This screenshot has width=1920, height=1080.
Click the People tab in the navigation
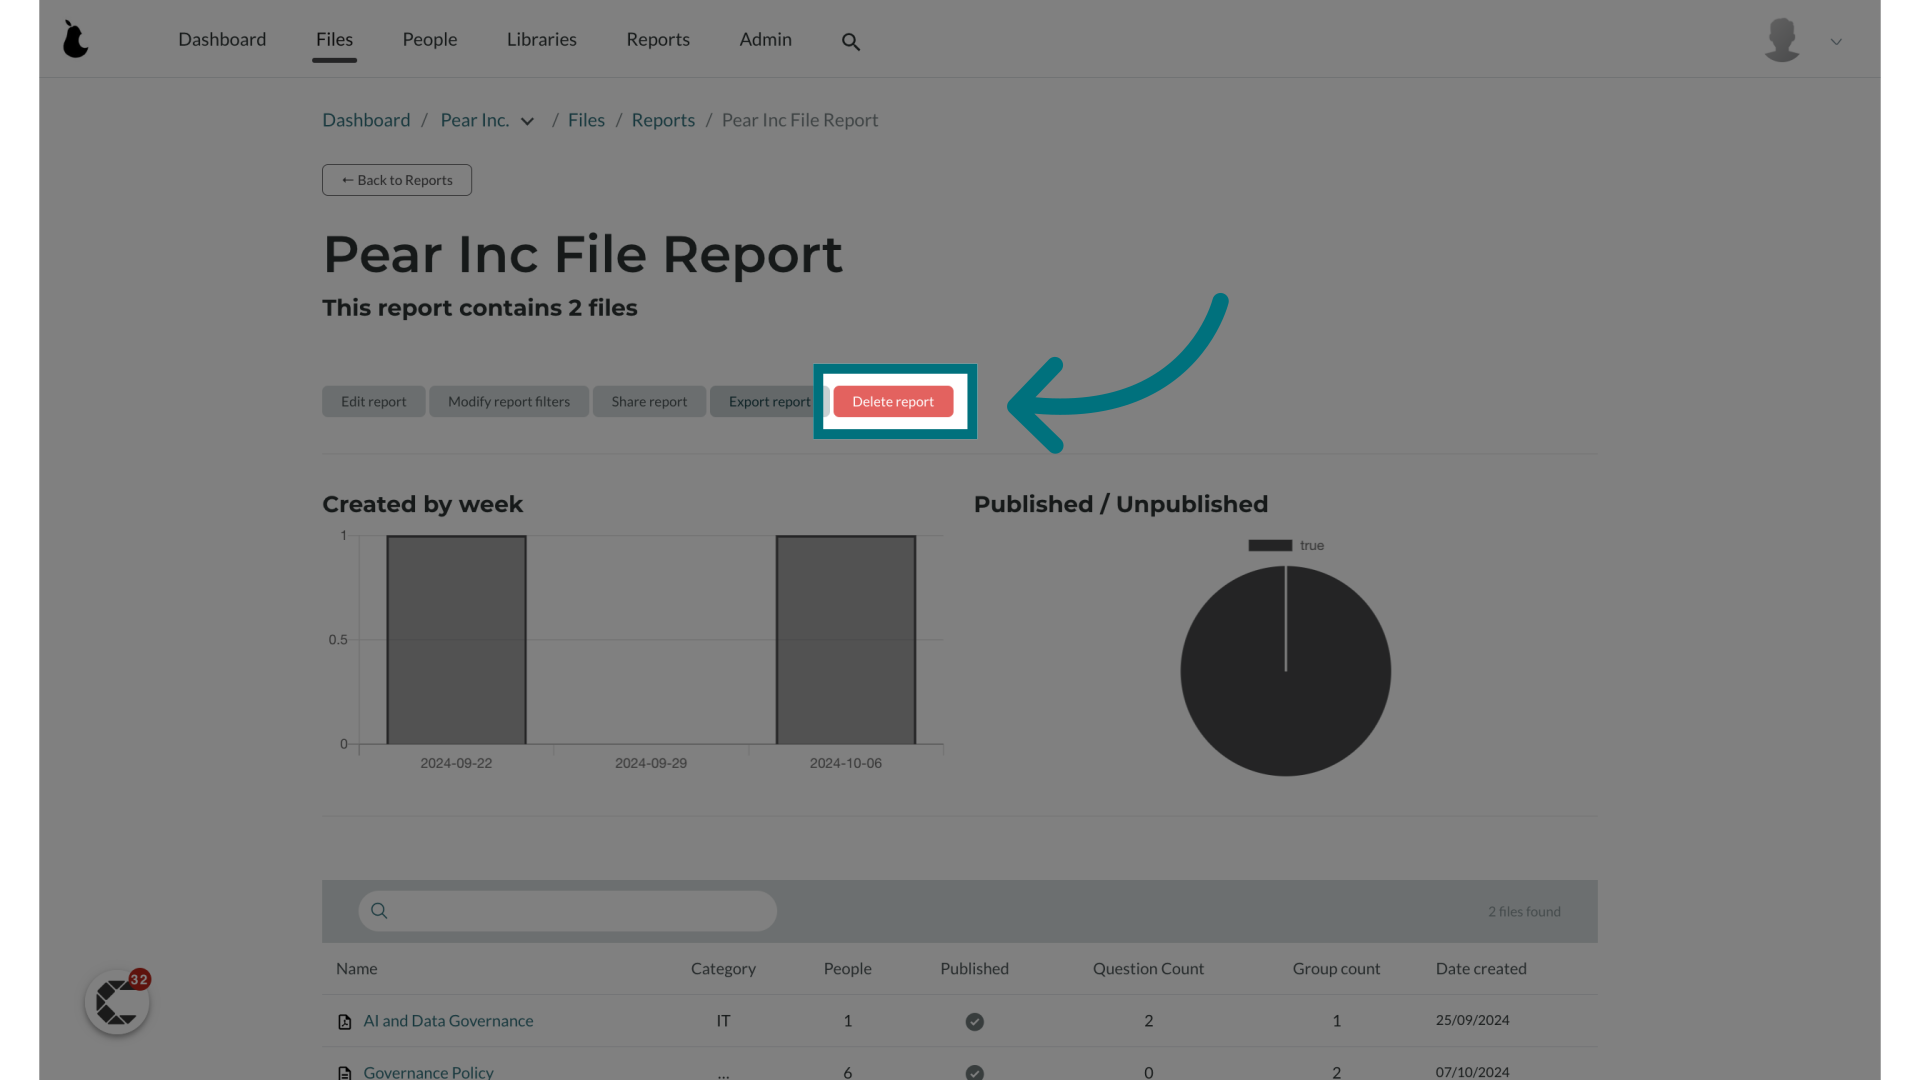[x=430, y=38]
